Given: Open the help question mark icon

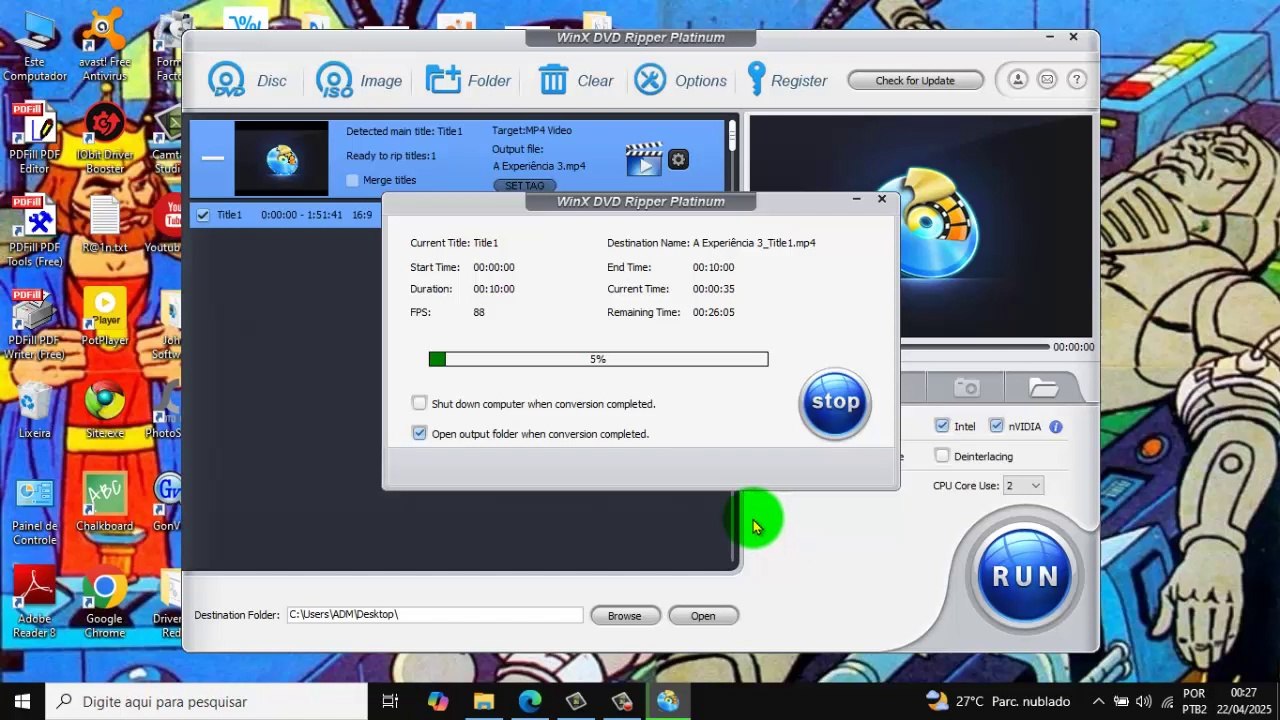Looking at the screenshot, I should pos(1077,80).
